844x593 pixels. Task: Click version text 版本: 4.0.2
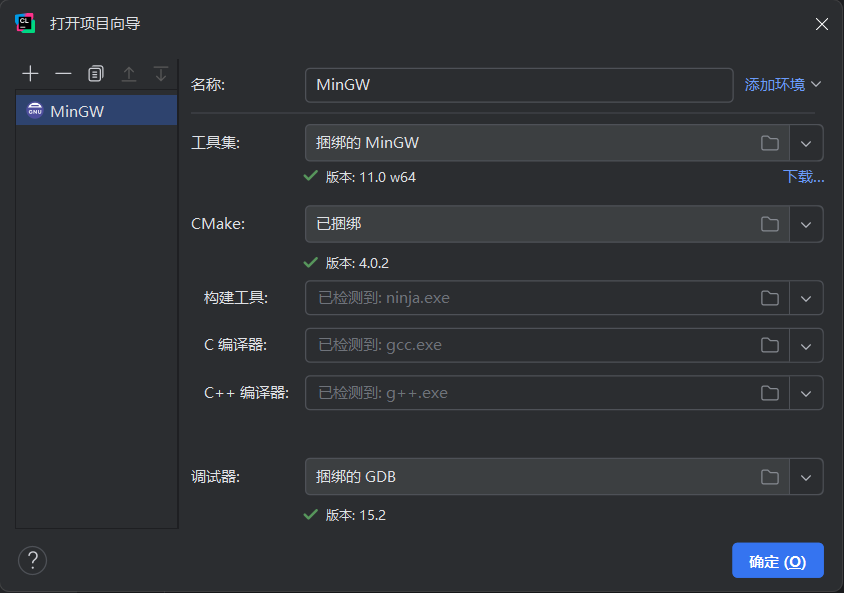click(x=357, y=263)
